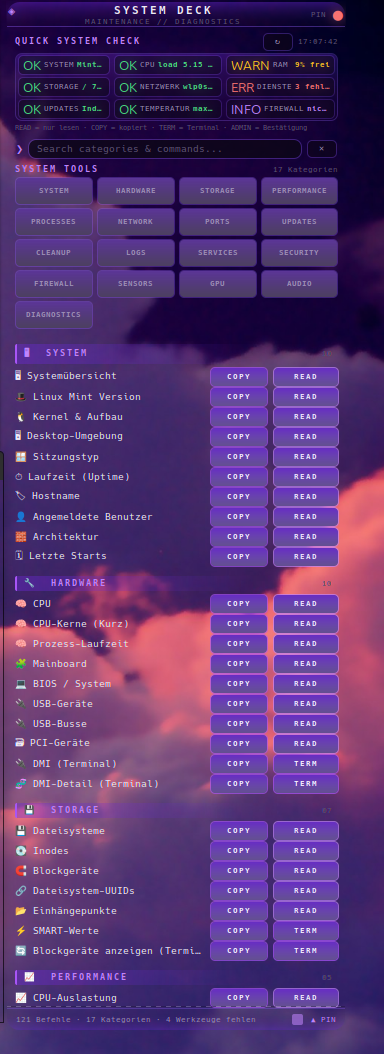The width and height of the screenshot is (384, 1054).
Task: Click the window icon beside Sitzungstyp
Action: click(21, 457)
